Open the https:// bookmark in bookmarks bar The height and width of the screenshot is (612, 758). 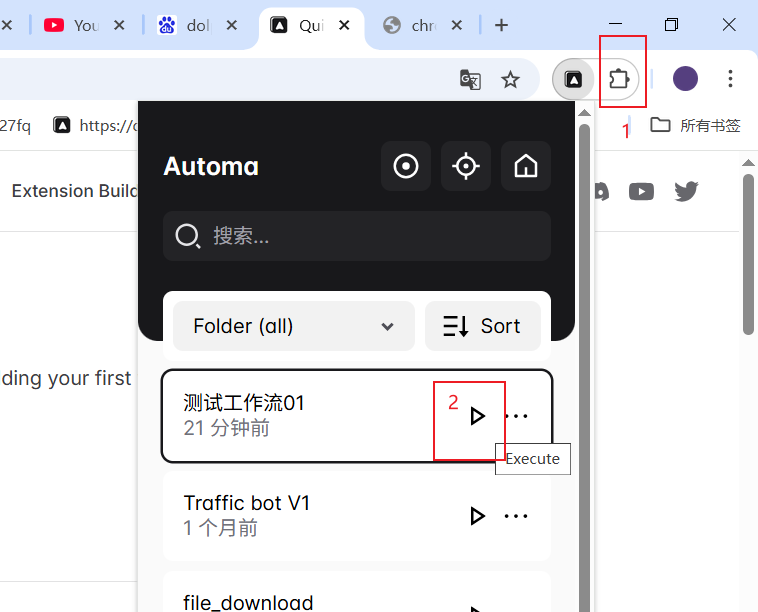pyautogui.click(x=95, y=126)
